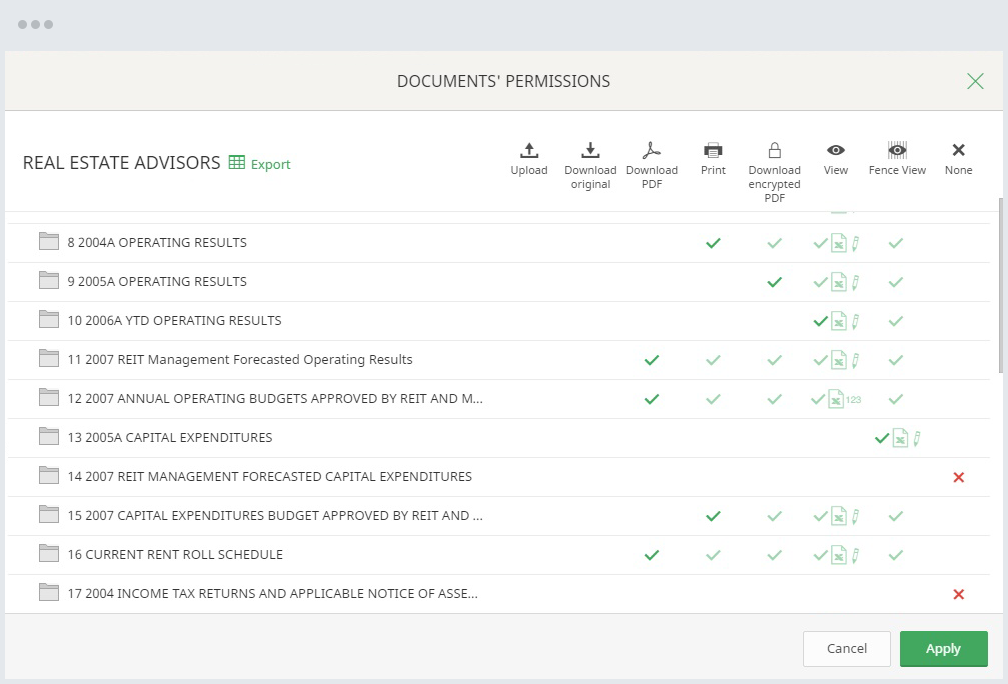Click the Download encrypted PDF lock icon
The height and width of the screenshot is (684, 1008).
[x=774, y=151]
